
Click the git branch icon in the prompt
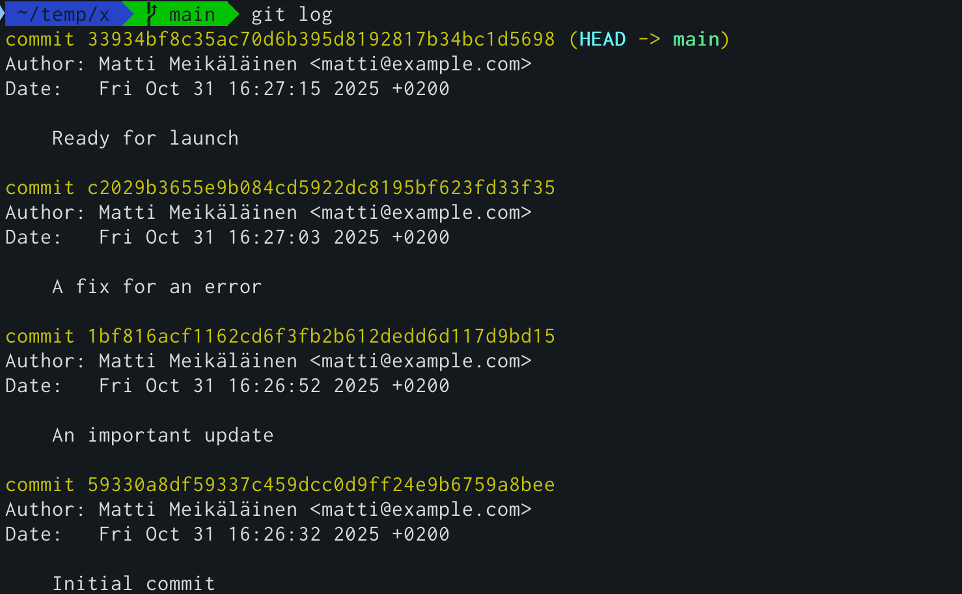tap(152, 14)
